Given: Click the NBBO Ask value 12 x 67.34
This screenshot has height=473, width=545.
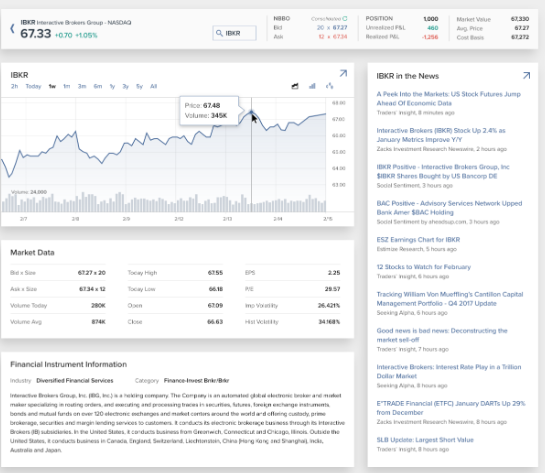Looking at the screenshot, I should coord(333,36).
